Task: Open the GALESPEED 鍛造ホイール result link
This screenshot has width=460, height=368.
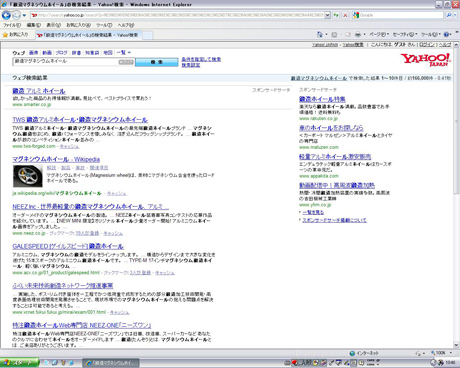Action: tap(68, 246)
